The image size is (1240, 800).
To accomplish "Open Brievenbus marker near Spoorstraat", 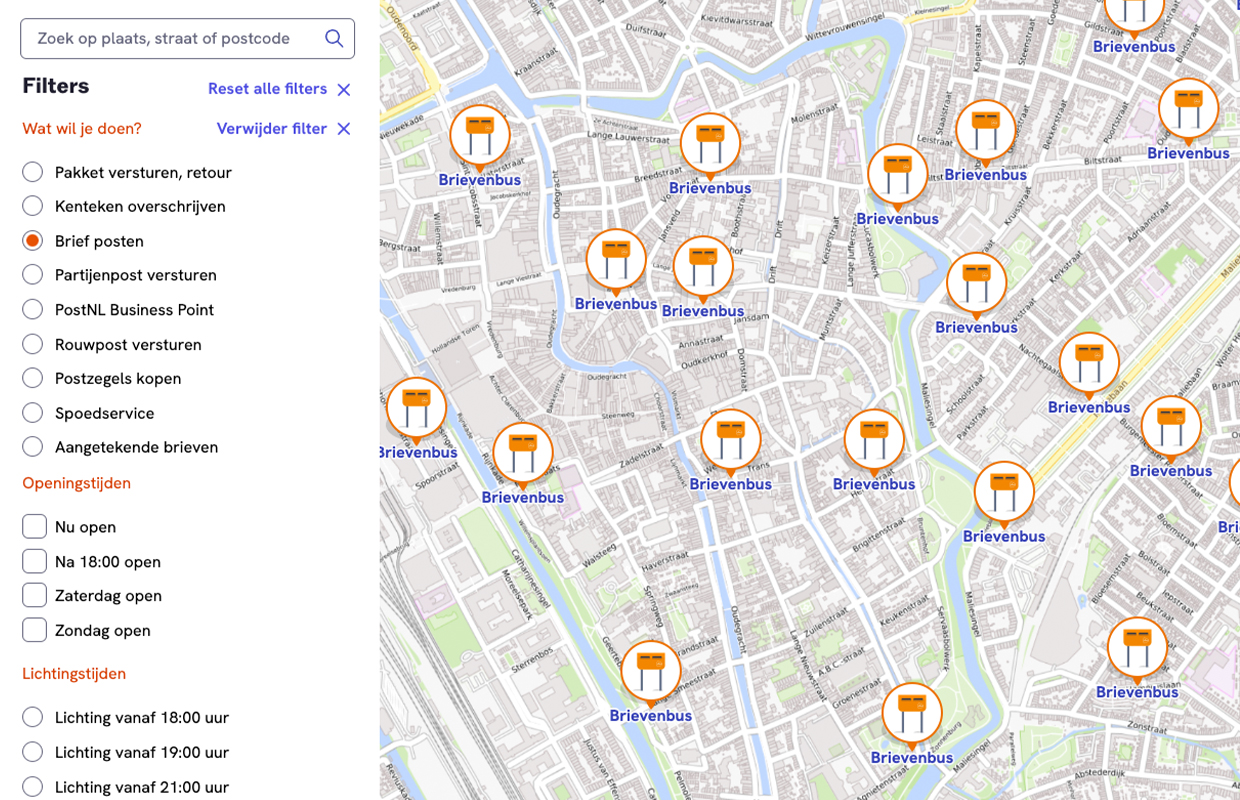I will (415, 409).
